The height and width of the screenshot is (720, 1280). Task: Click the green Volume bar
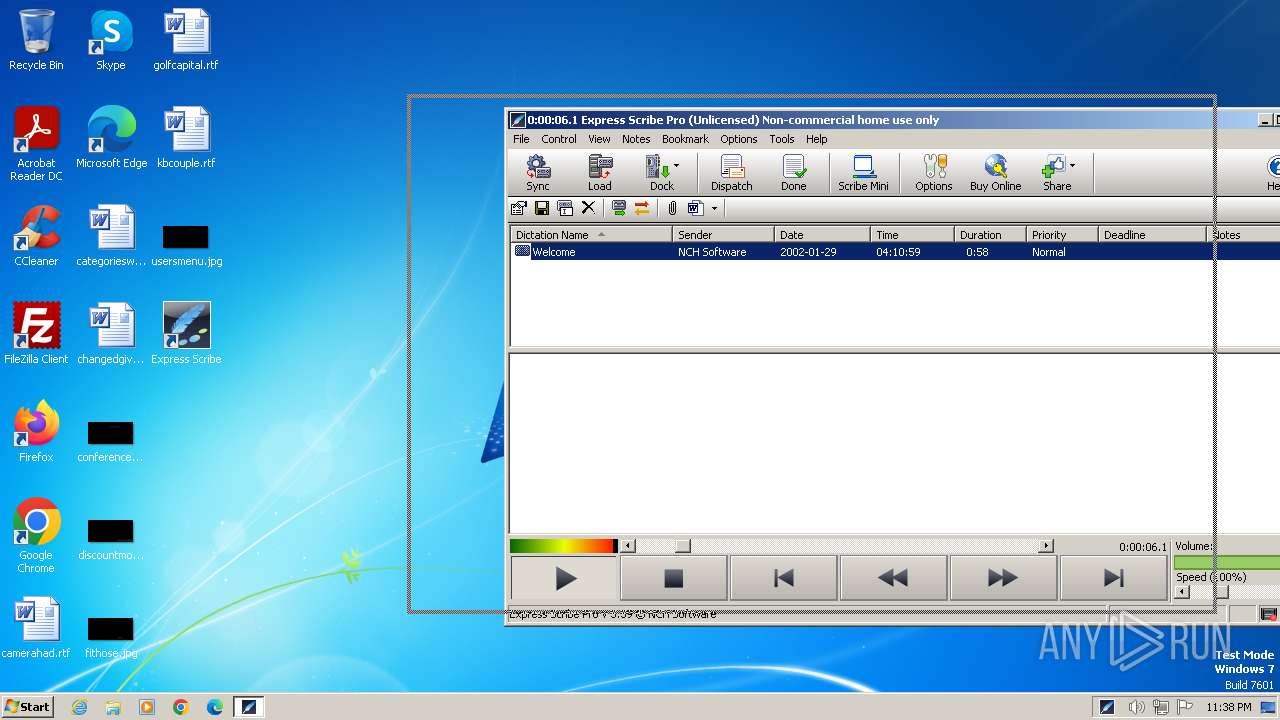pyautogui.click(x=1227, y=562)
